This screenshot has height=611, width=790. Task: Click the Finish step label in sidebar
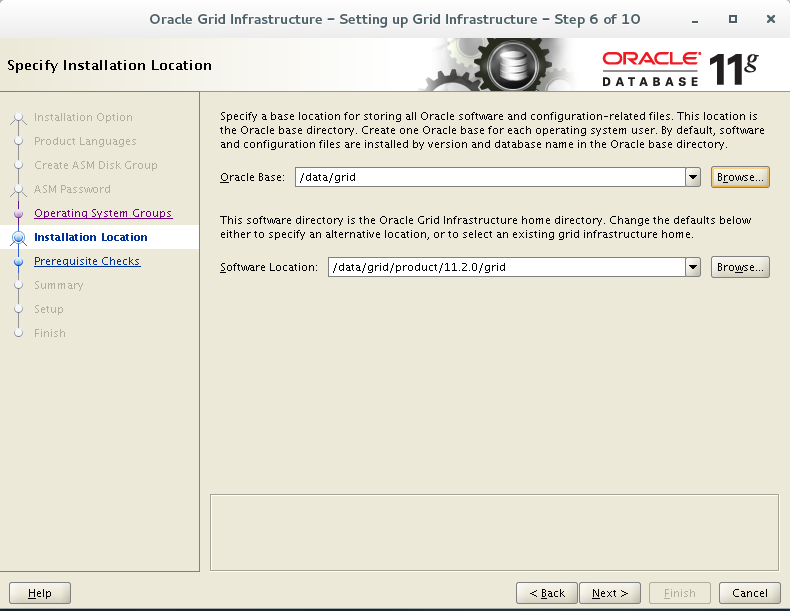pyautogui.click(x=50, y=333)
